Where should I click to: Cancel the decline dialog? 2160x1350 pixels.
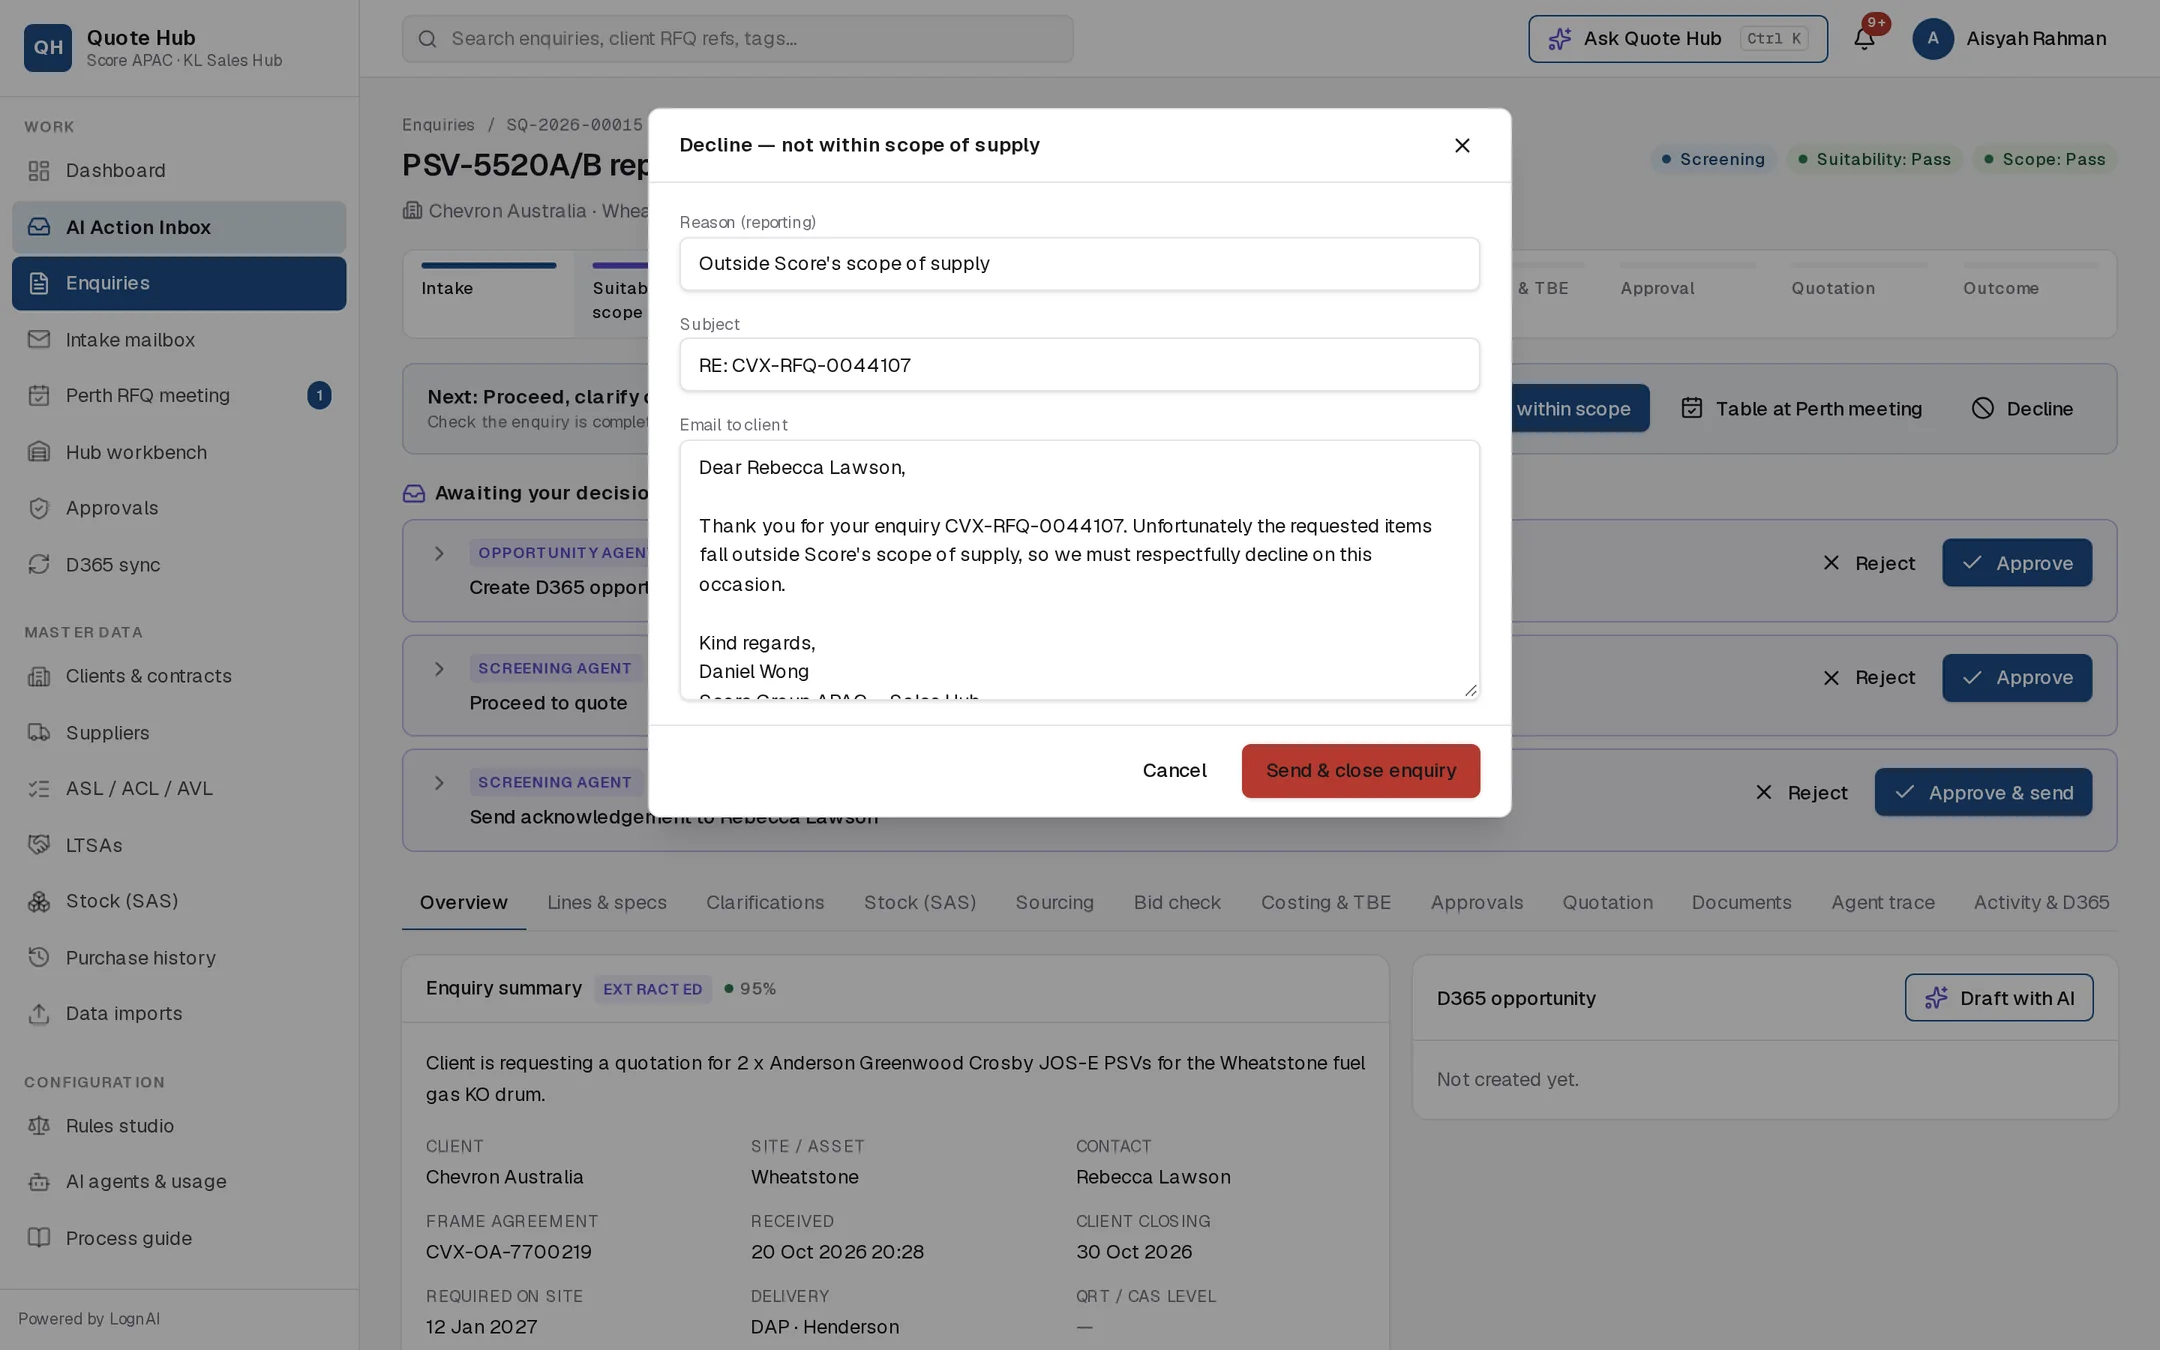click(x=1174, y=771)
